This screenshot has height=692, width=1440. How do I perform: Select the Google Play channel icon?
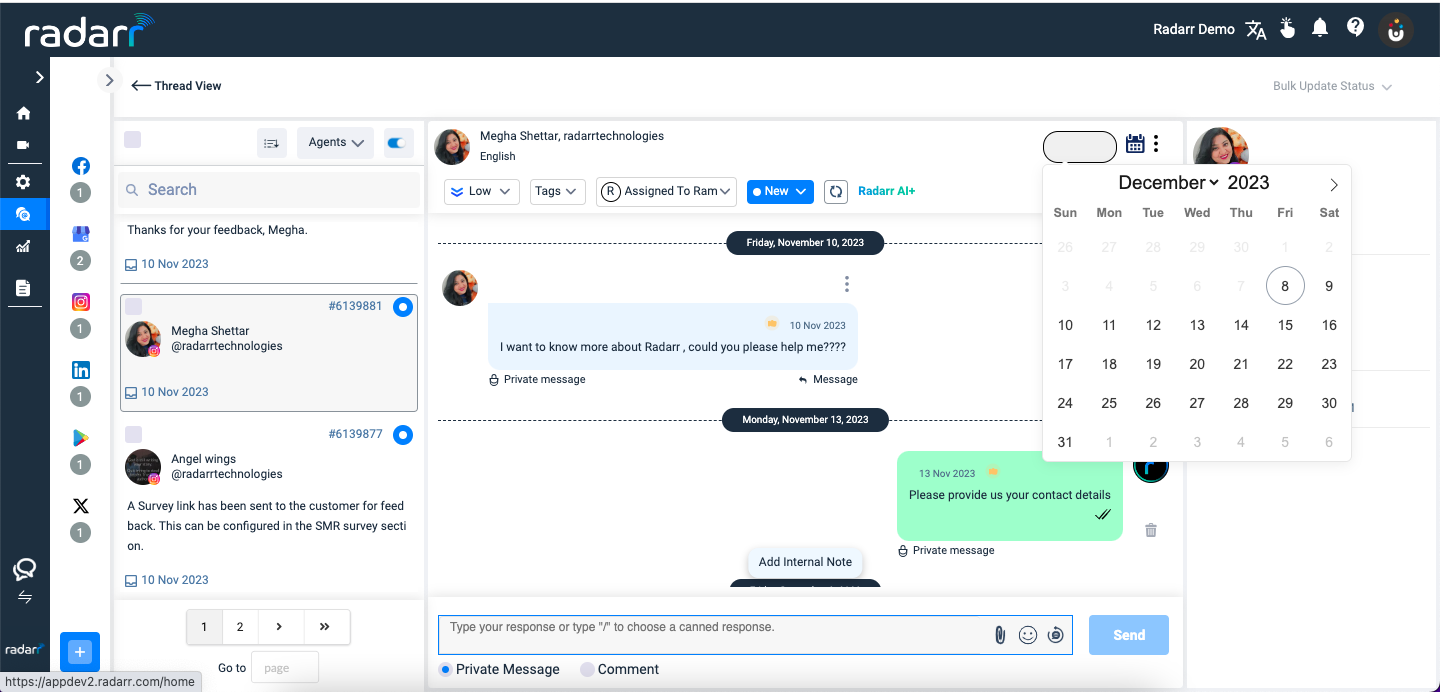(81, 438)
